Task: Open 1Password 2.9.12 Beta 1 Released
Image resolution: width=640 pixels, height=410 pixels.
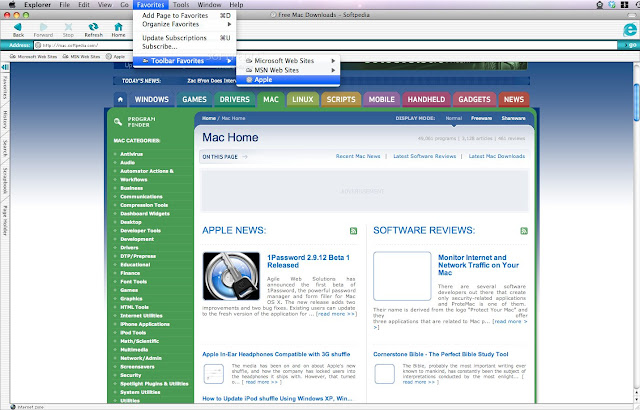Action: click(x=308, y=262)
